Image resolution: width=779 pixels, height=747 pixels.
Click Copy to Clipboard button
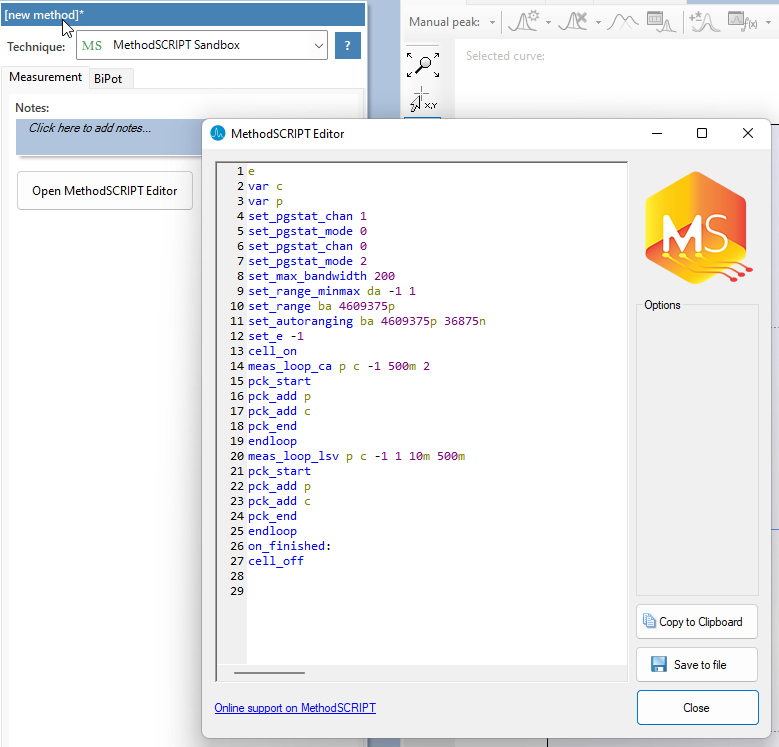point(697,622)
